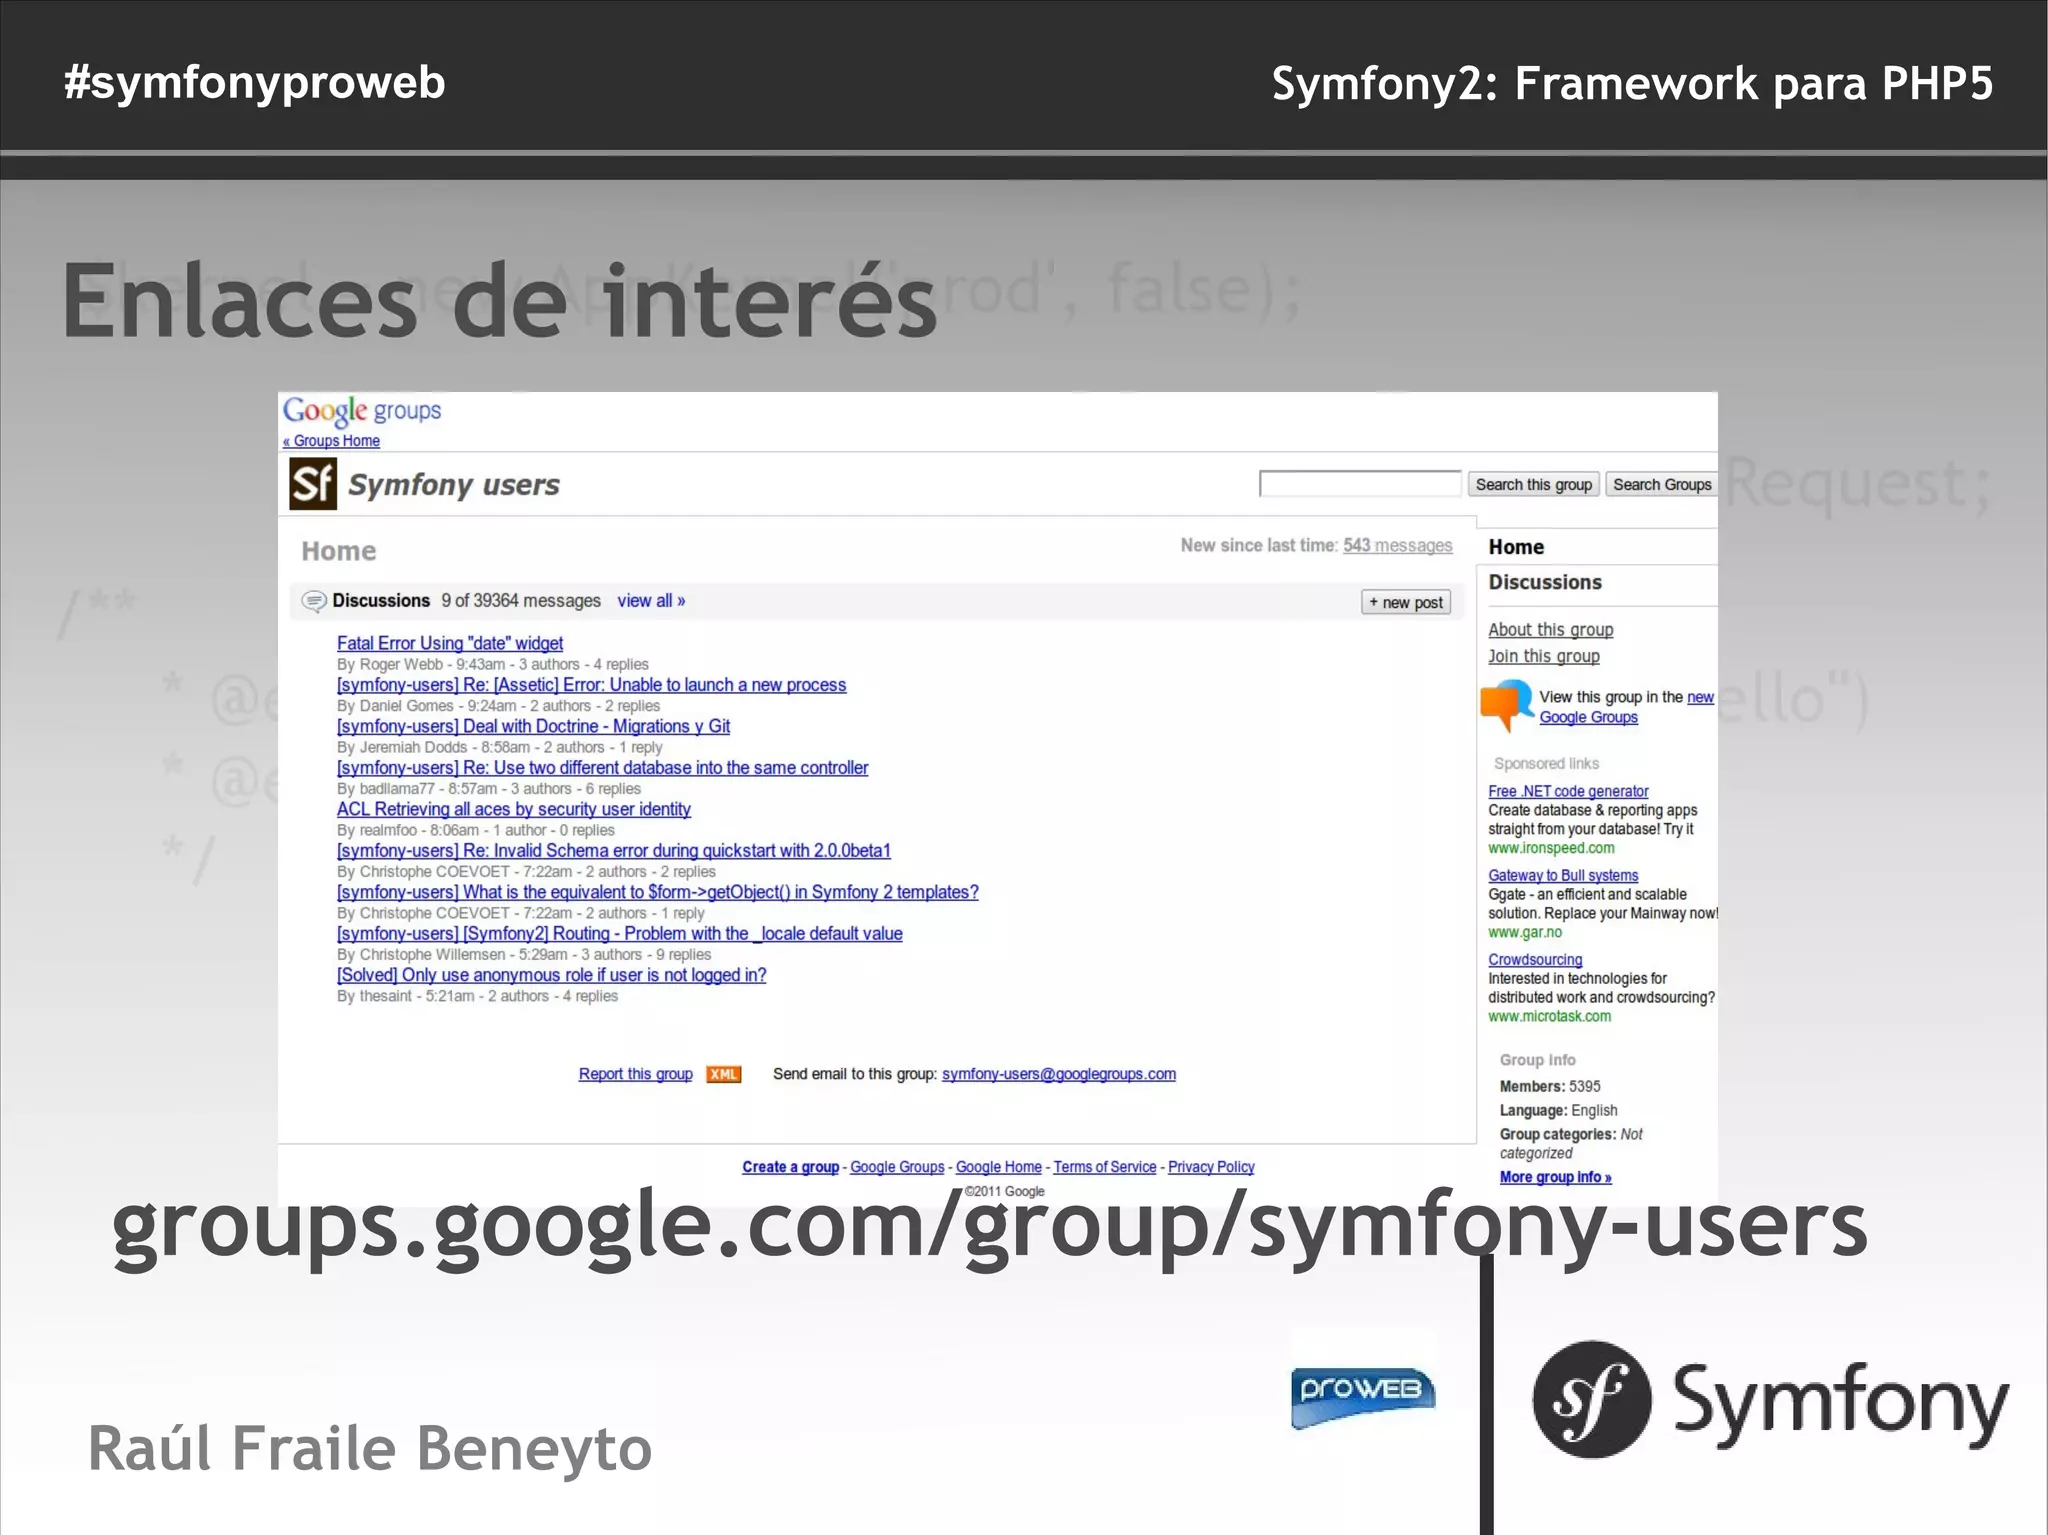
Task: Open Google Home footer link
Action: 999,1167
